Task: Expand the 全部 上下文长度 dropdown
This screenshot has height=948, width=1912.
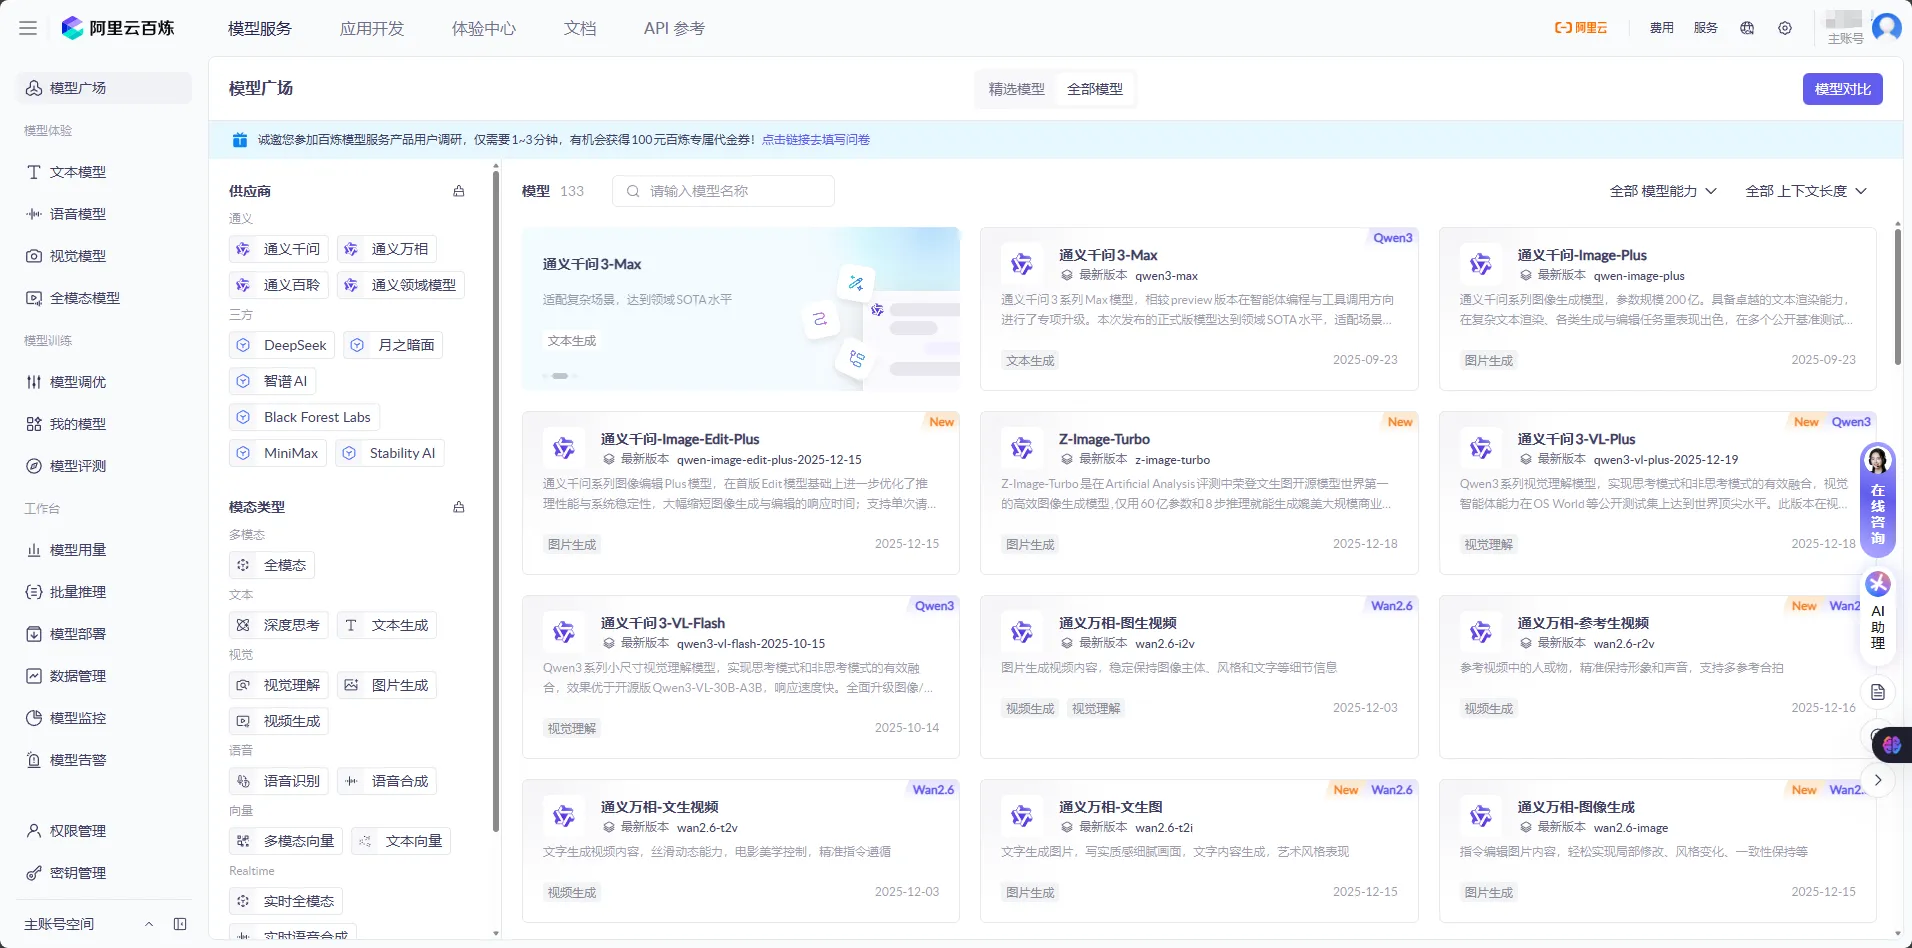Action: [x=1805, y=191]
